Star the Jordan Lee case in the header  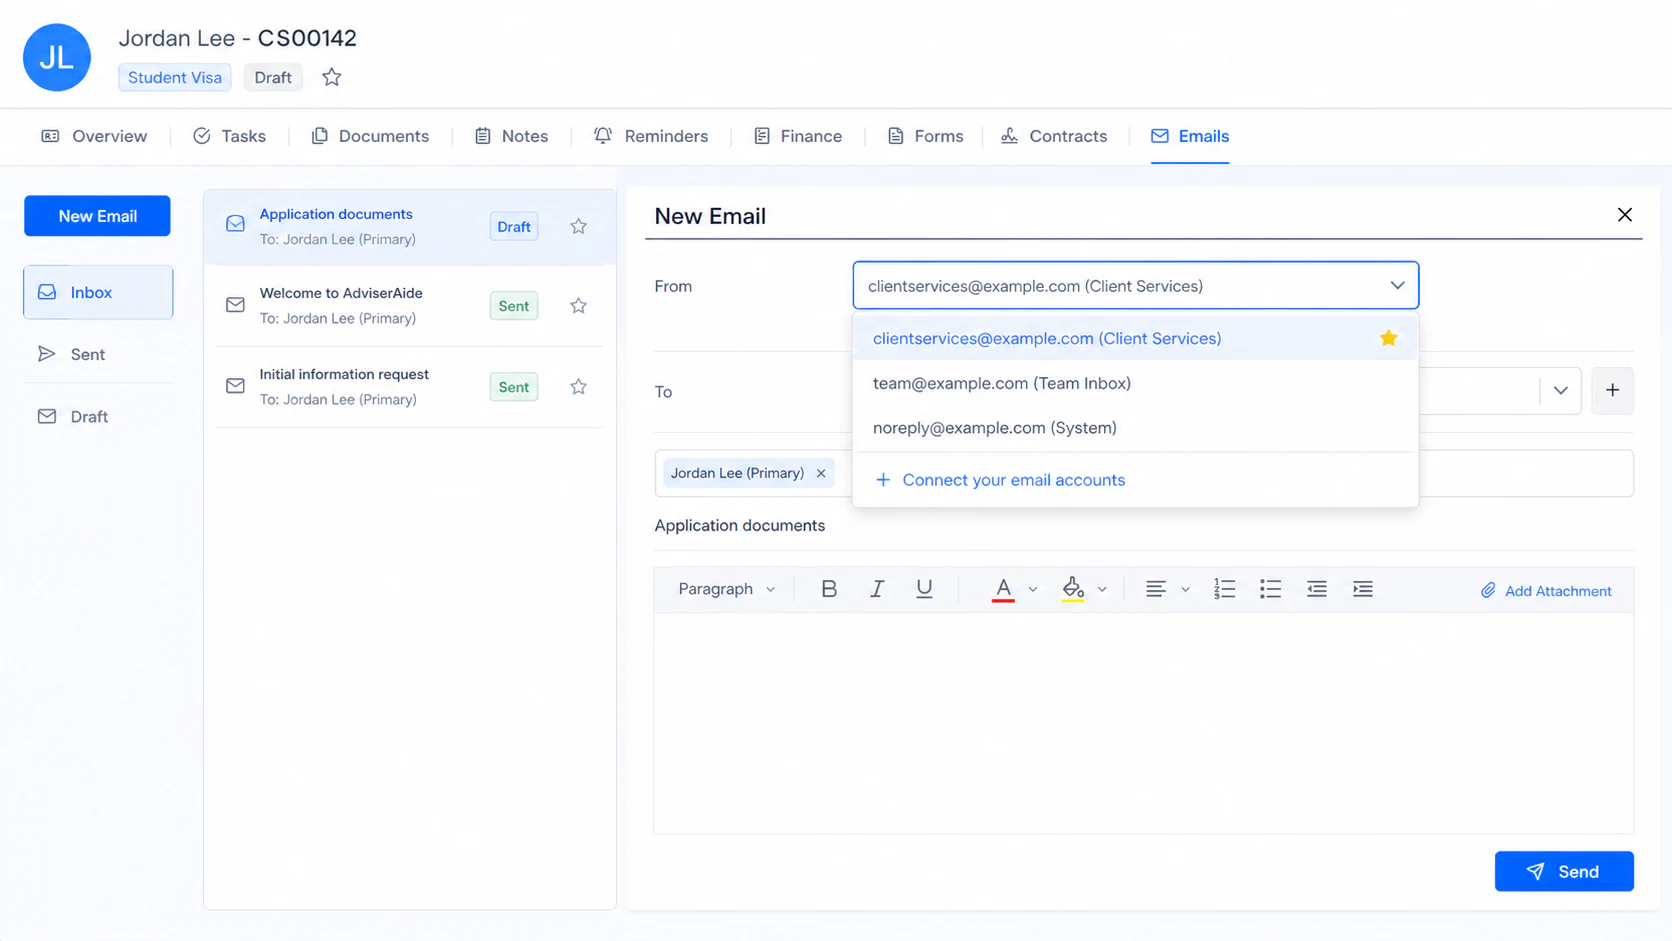[332, 77]
